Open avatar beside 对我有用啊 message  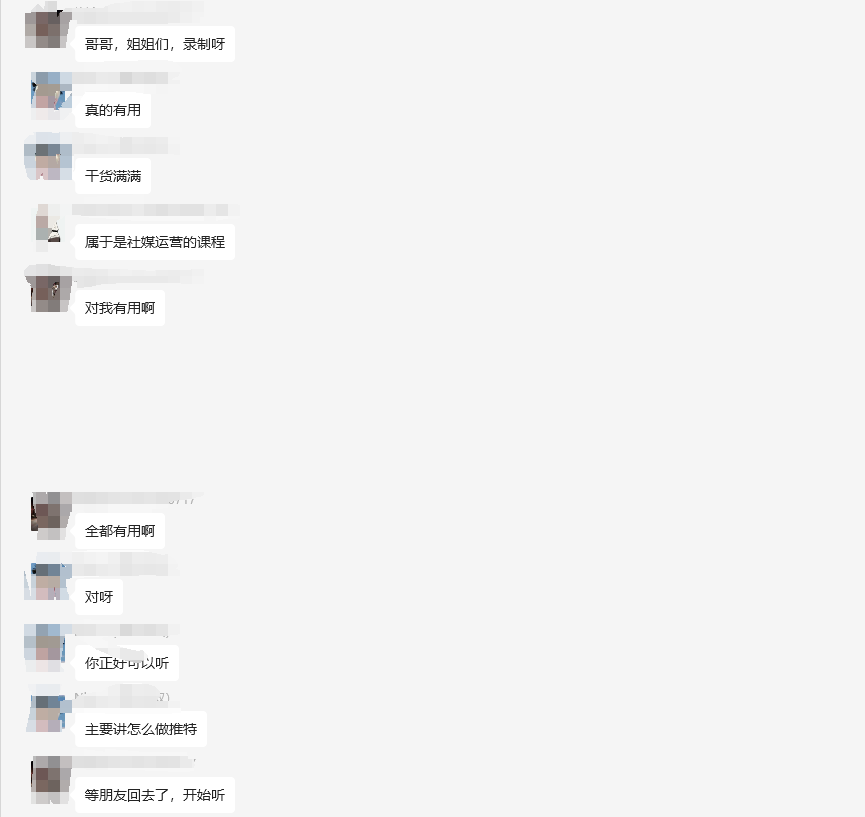[x=49, y=292]
